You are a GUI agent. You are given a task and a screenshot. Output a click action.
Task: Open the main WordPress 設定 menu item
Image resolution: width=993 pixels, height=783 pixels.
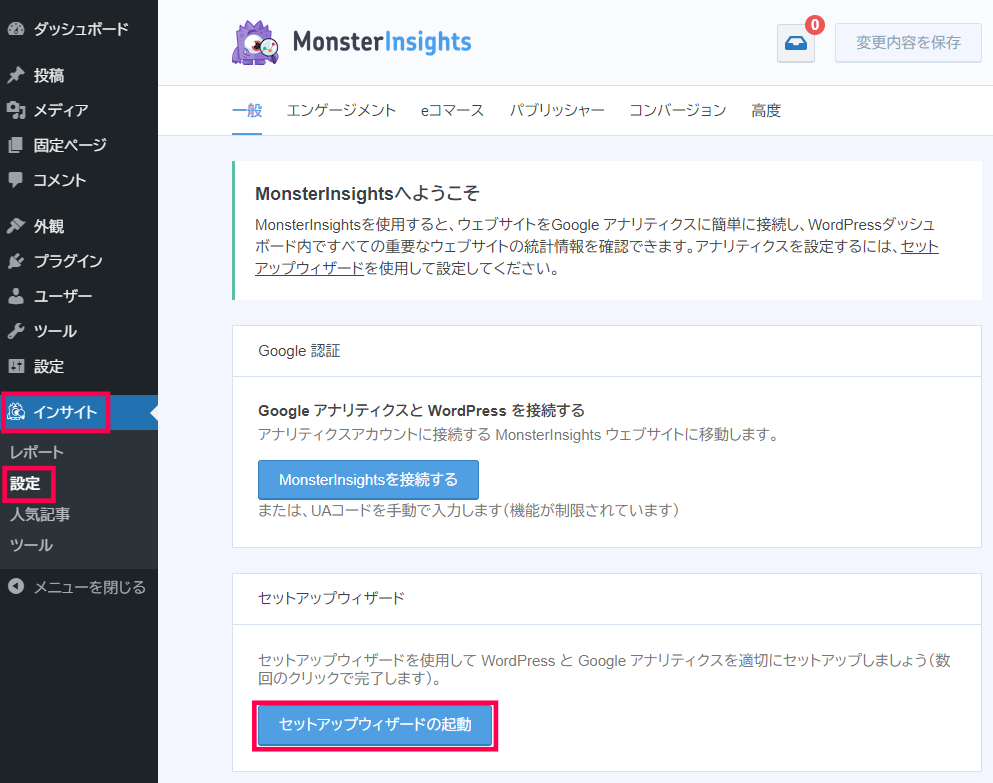pyautogui.click(x=49, y=366)
